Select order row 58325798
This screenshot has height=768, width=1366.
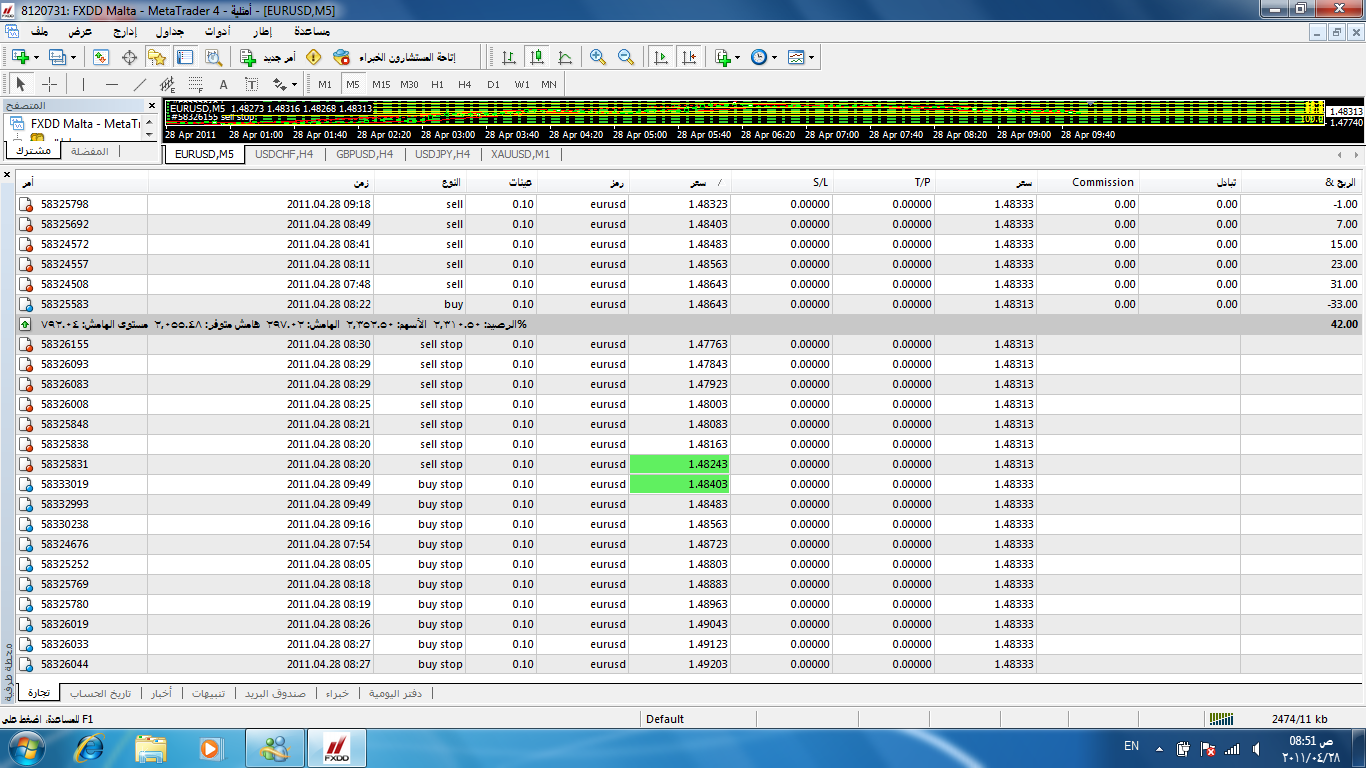click(x=688, y=204)
